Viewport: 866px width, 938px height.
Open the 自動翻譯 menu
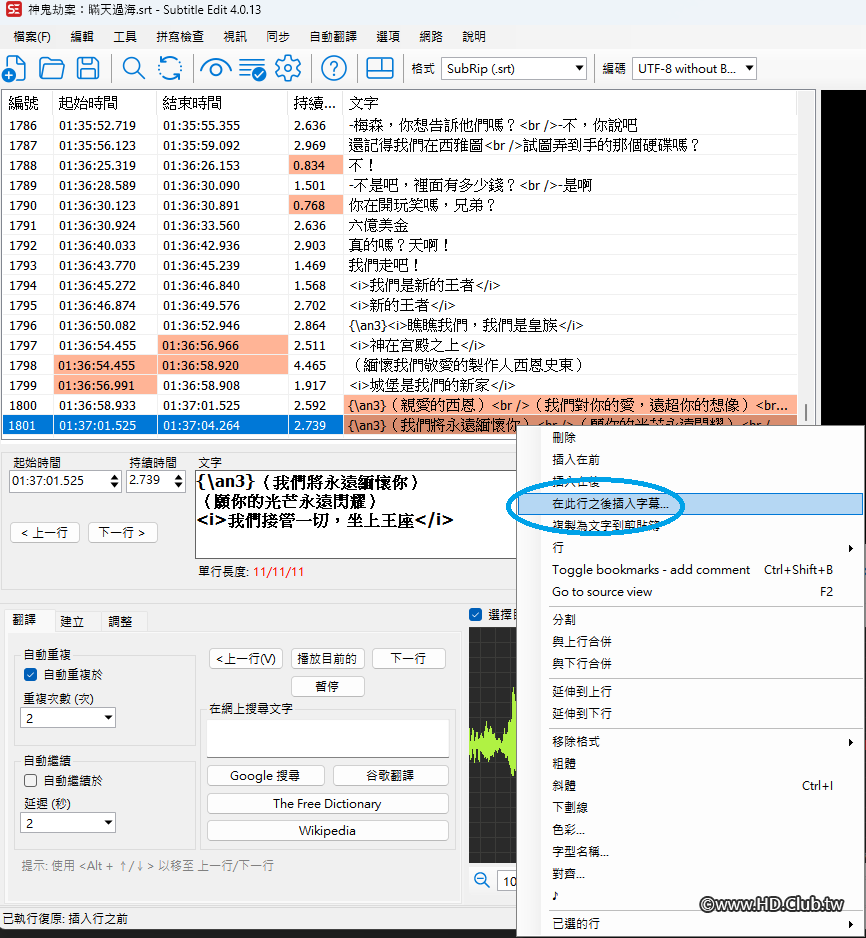click(x=333, y=36)
